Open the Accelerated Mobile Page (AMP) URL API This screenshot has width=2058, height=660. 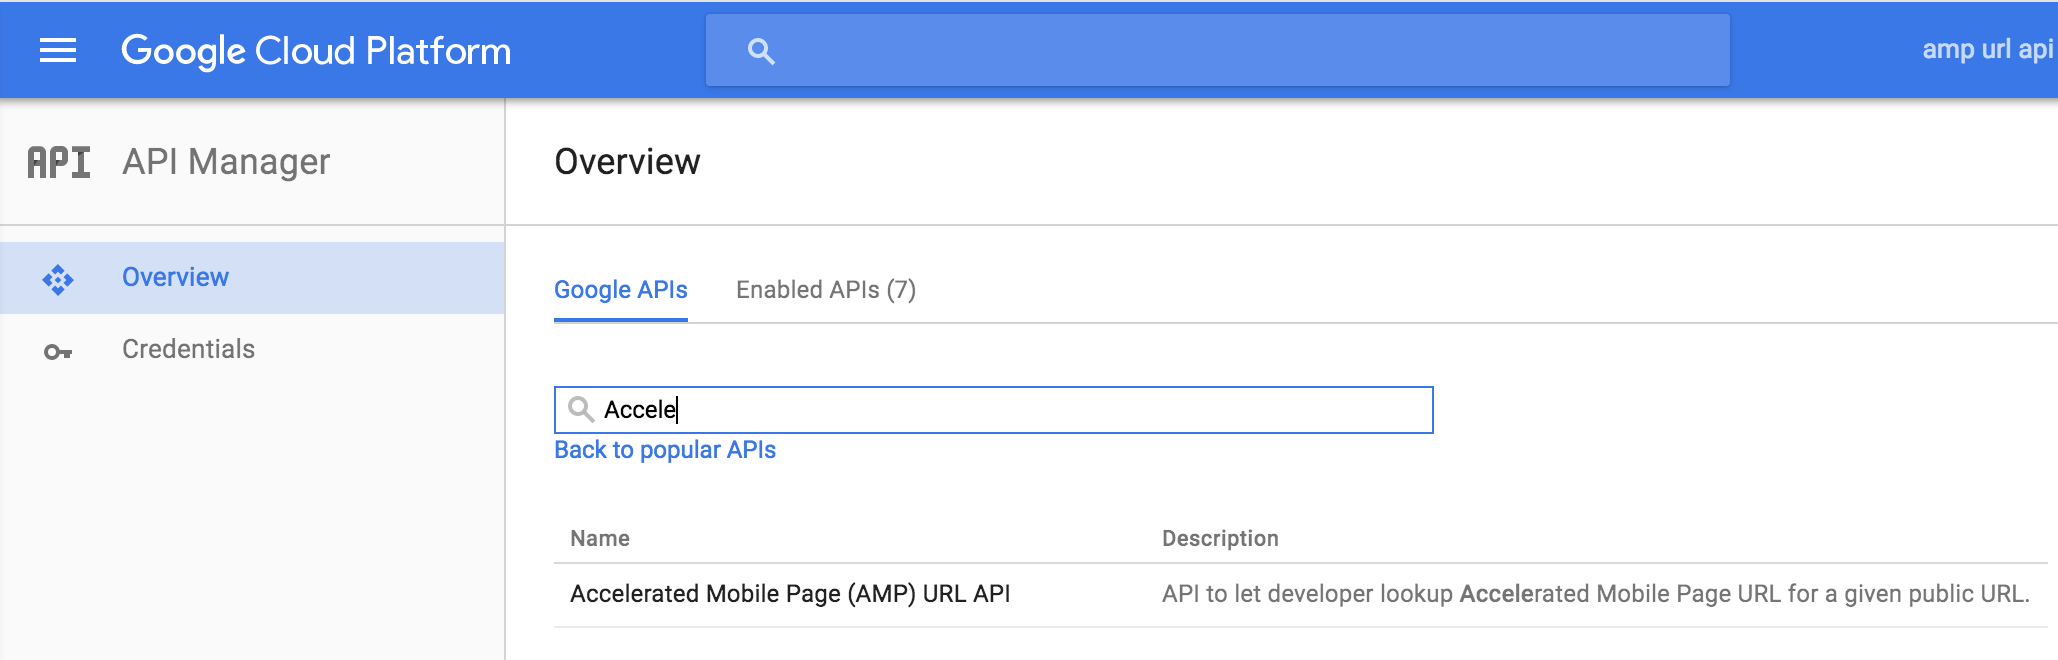tap(789, 593)
